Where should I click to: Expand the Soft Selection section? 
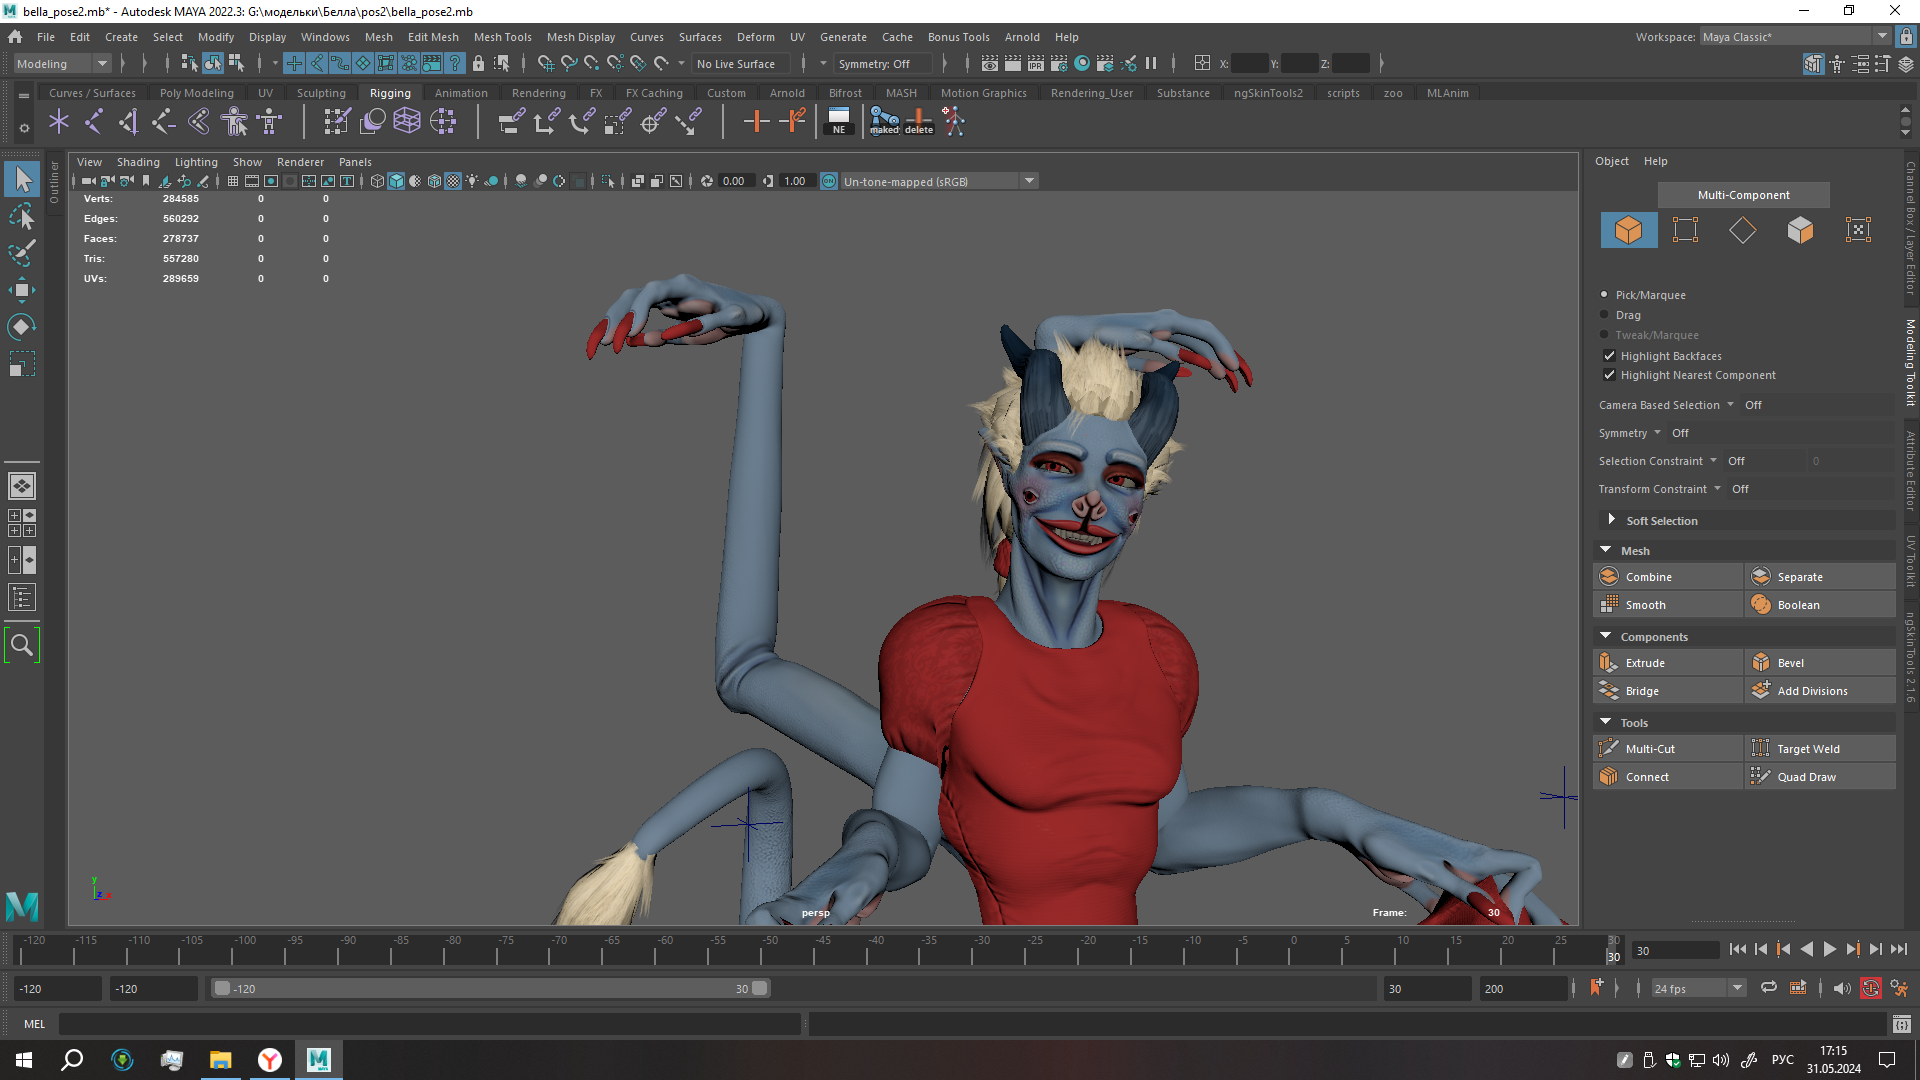(1611, 520)
